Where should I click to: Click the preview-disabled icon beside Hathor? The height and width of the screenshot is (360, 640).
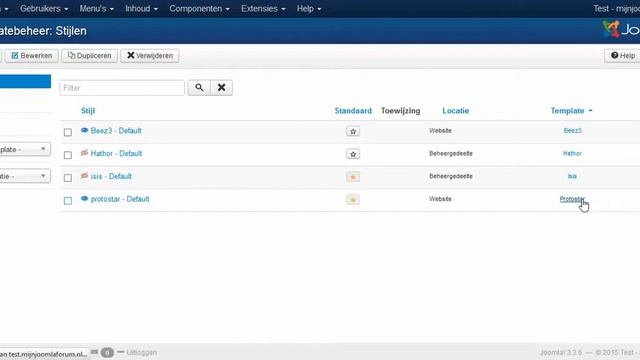[x=84, y=153]
